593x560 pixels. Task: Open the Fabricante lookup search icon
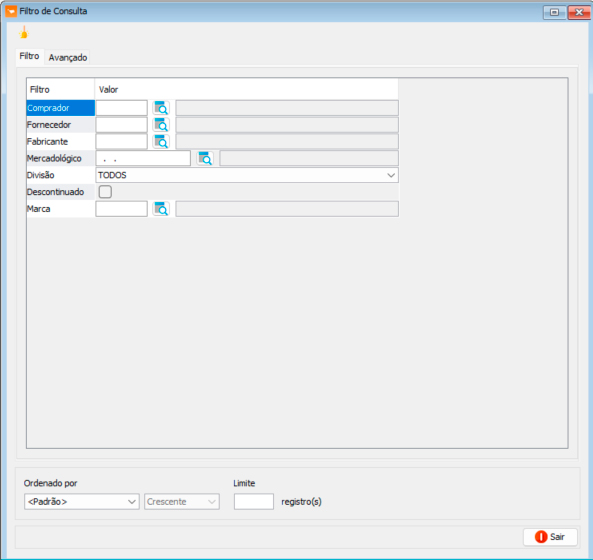pyautogui.click(x=161, y=142)
